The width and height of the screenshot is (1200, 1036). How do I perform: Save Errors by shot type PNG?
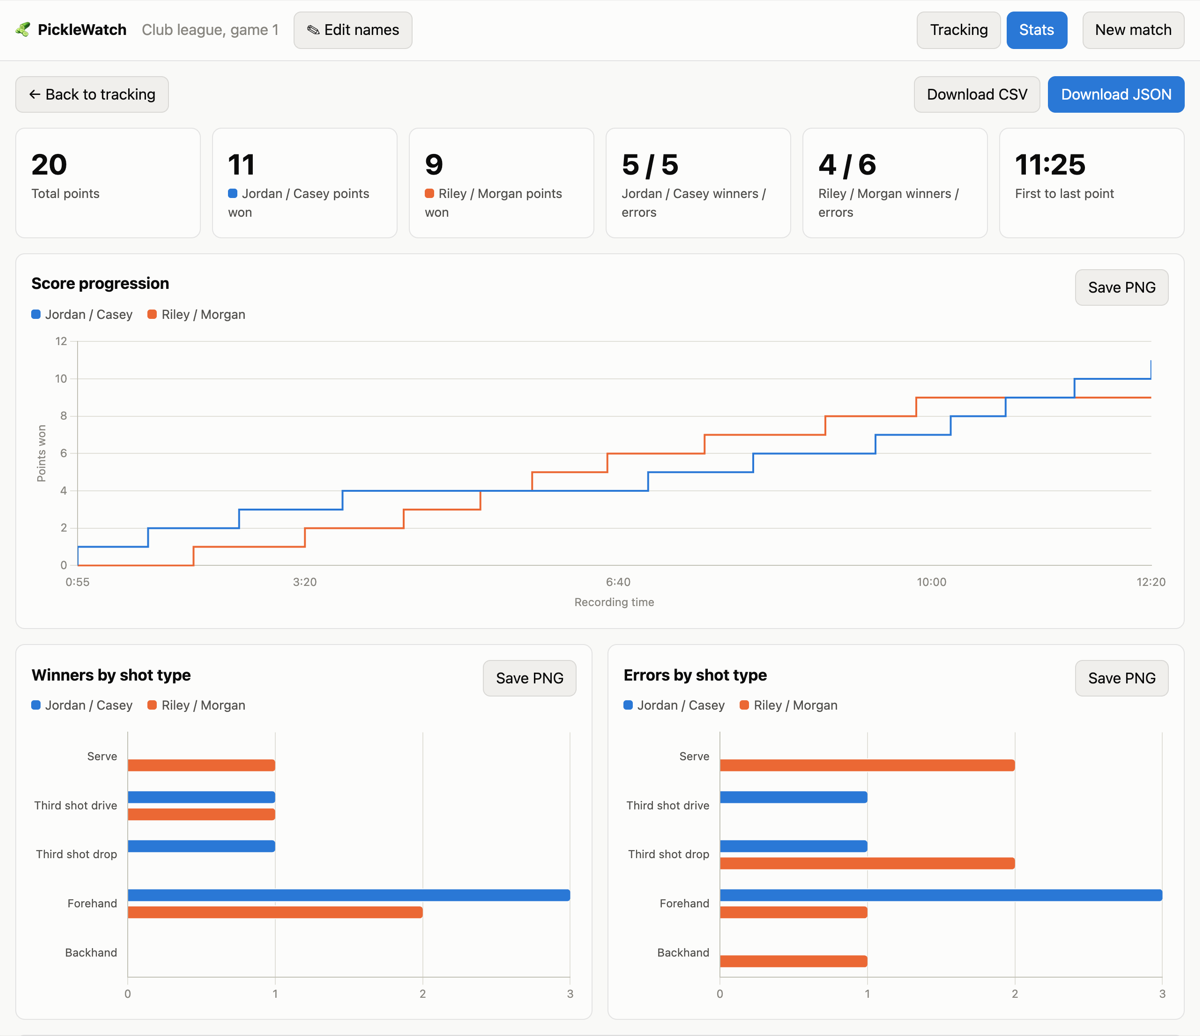click(x=1121, y=678)
